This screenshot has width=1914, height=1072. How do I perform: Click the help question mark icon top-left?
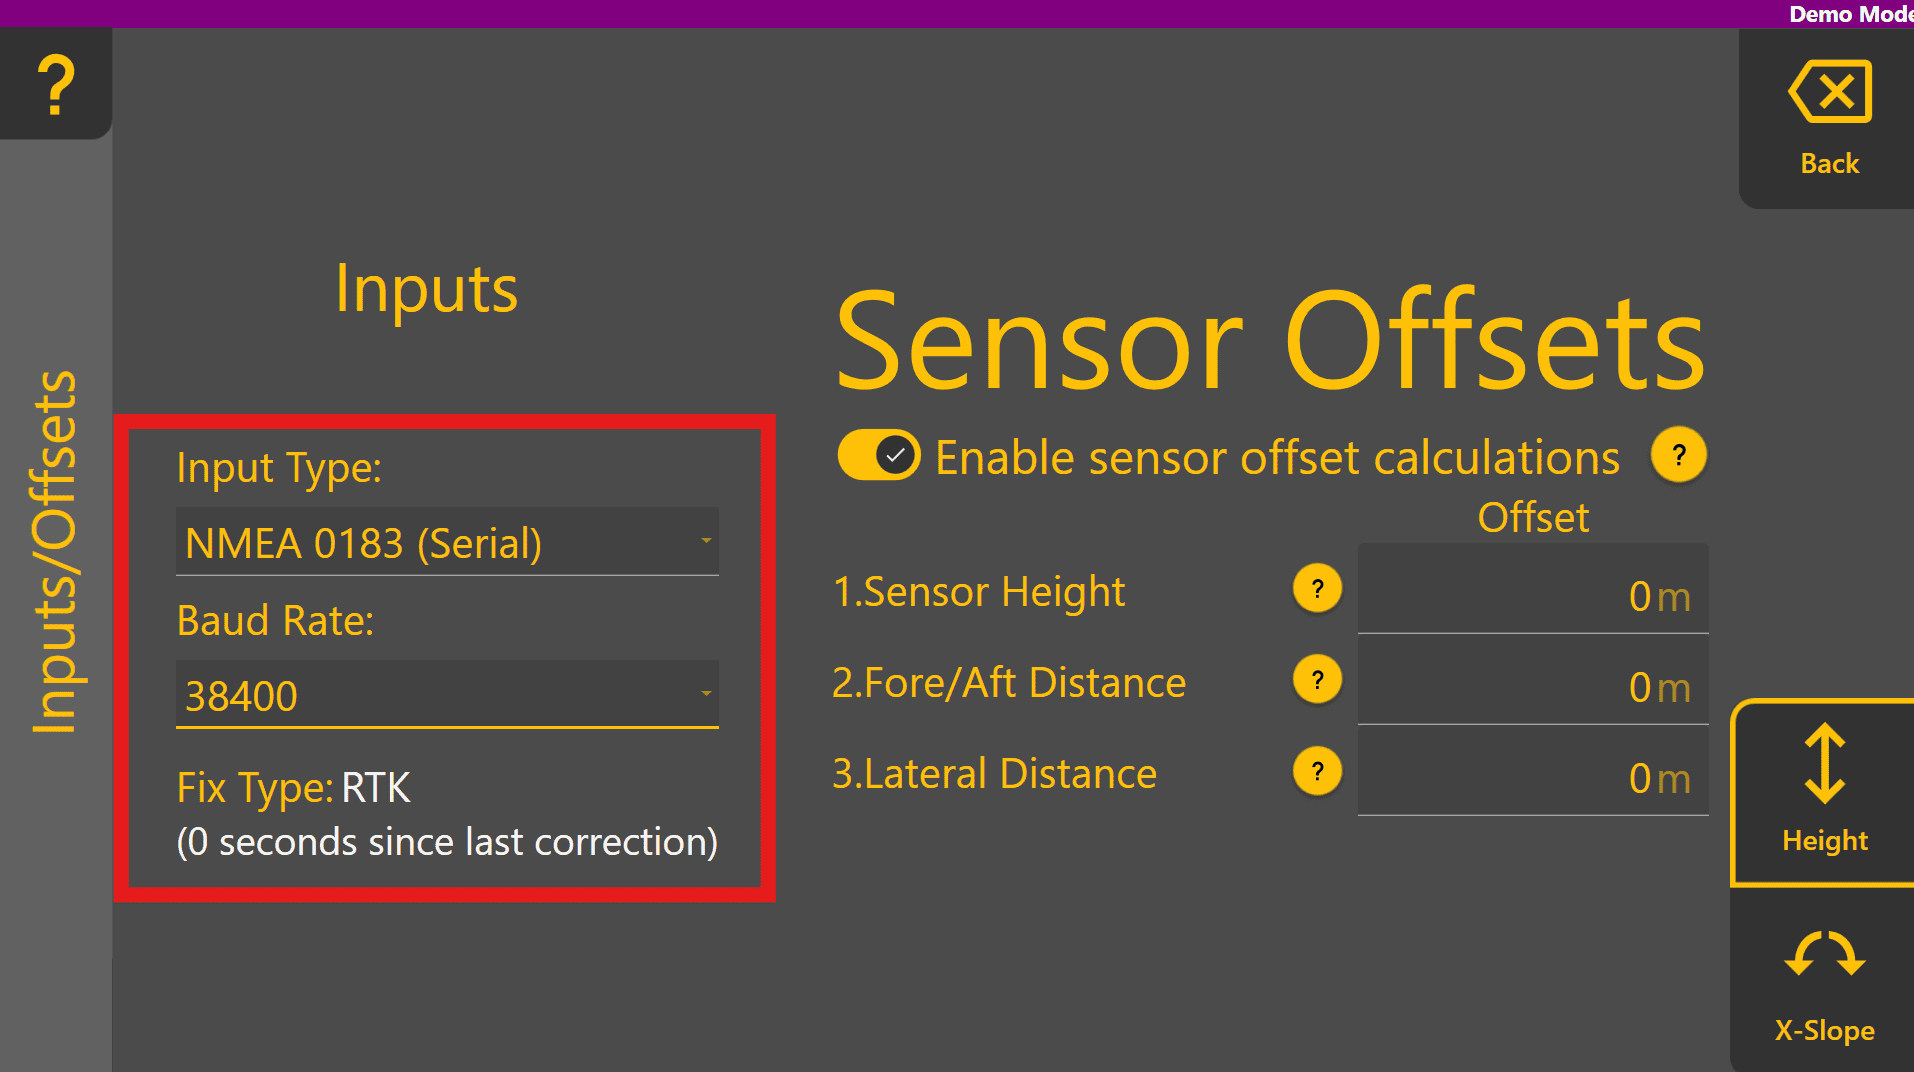(56, 84)
